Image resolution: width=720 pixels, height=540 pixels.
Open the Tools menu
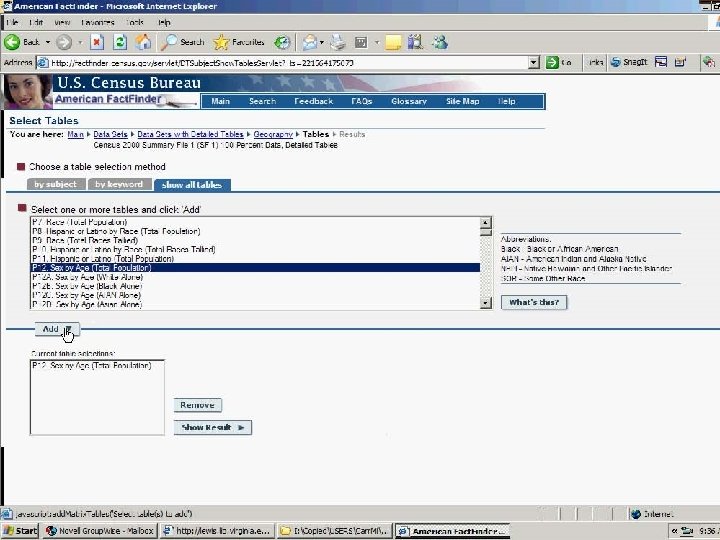click(x=135, y=22)
